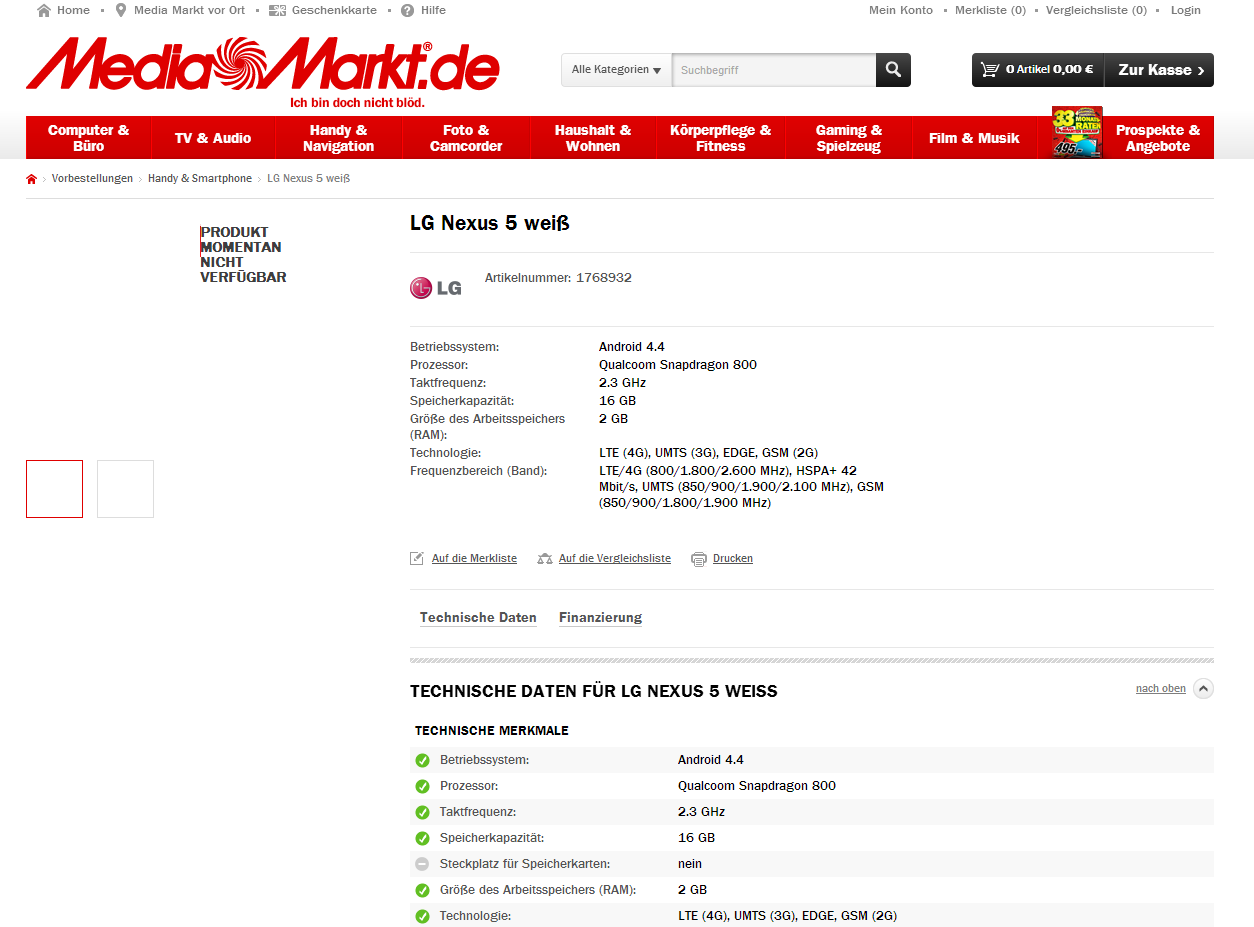This screenshot has height=927, width=1254.
Task: Open Foto & Camcorder menu
Action: 466,138
